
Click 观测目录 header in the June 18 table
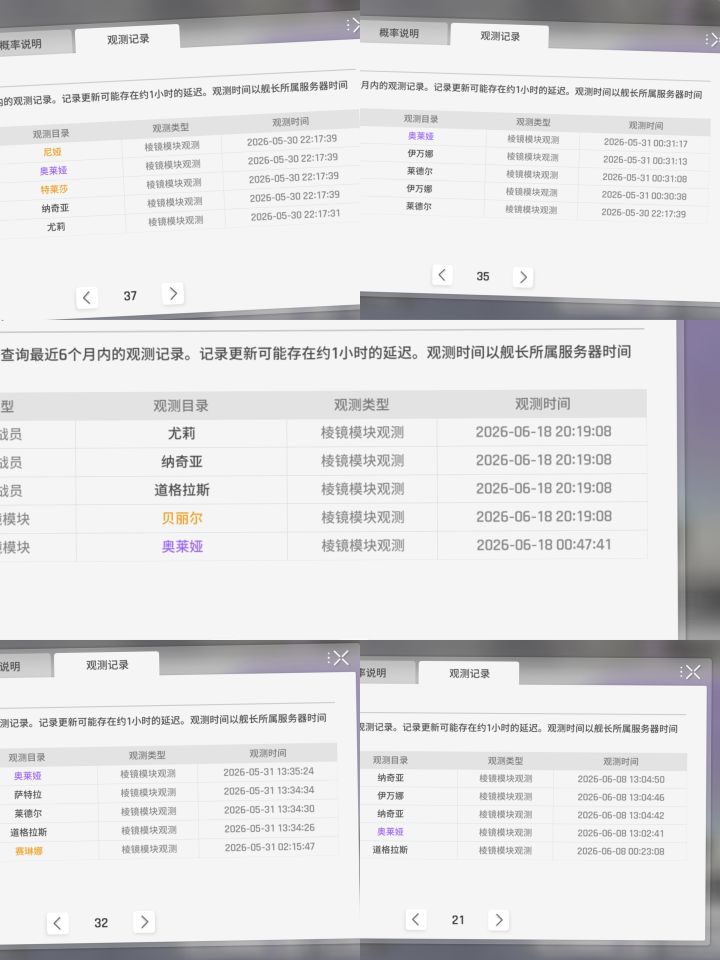[181, 405]
